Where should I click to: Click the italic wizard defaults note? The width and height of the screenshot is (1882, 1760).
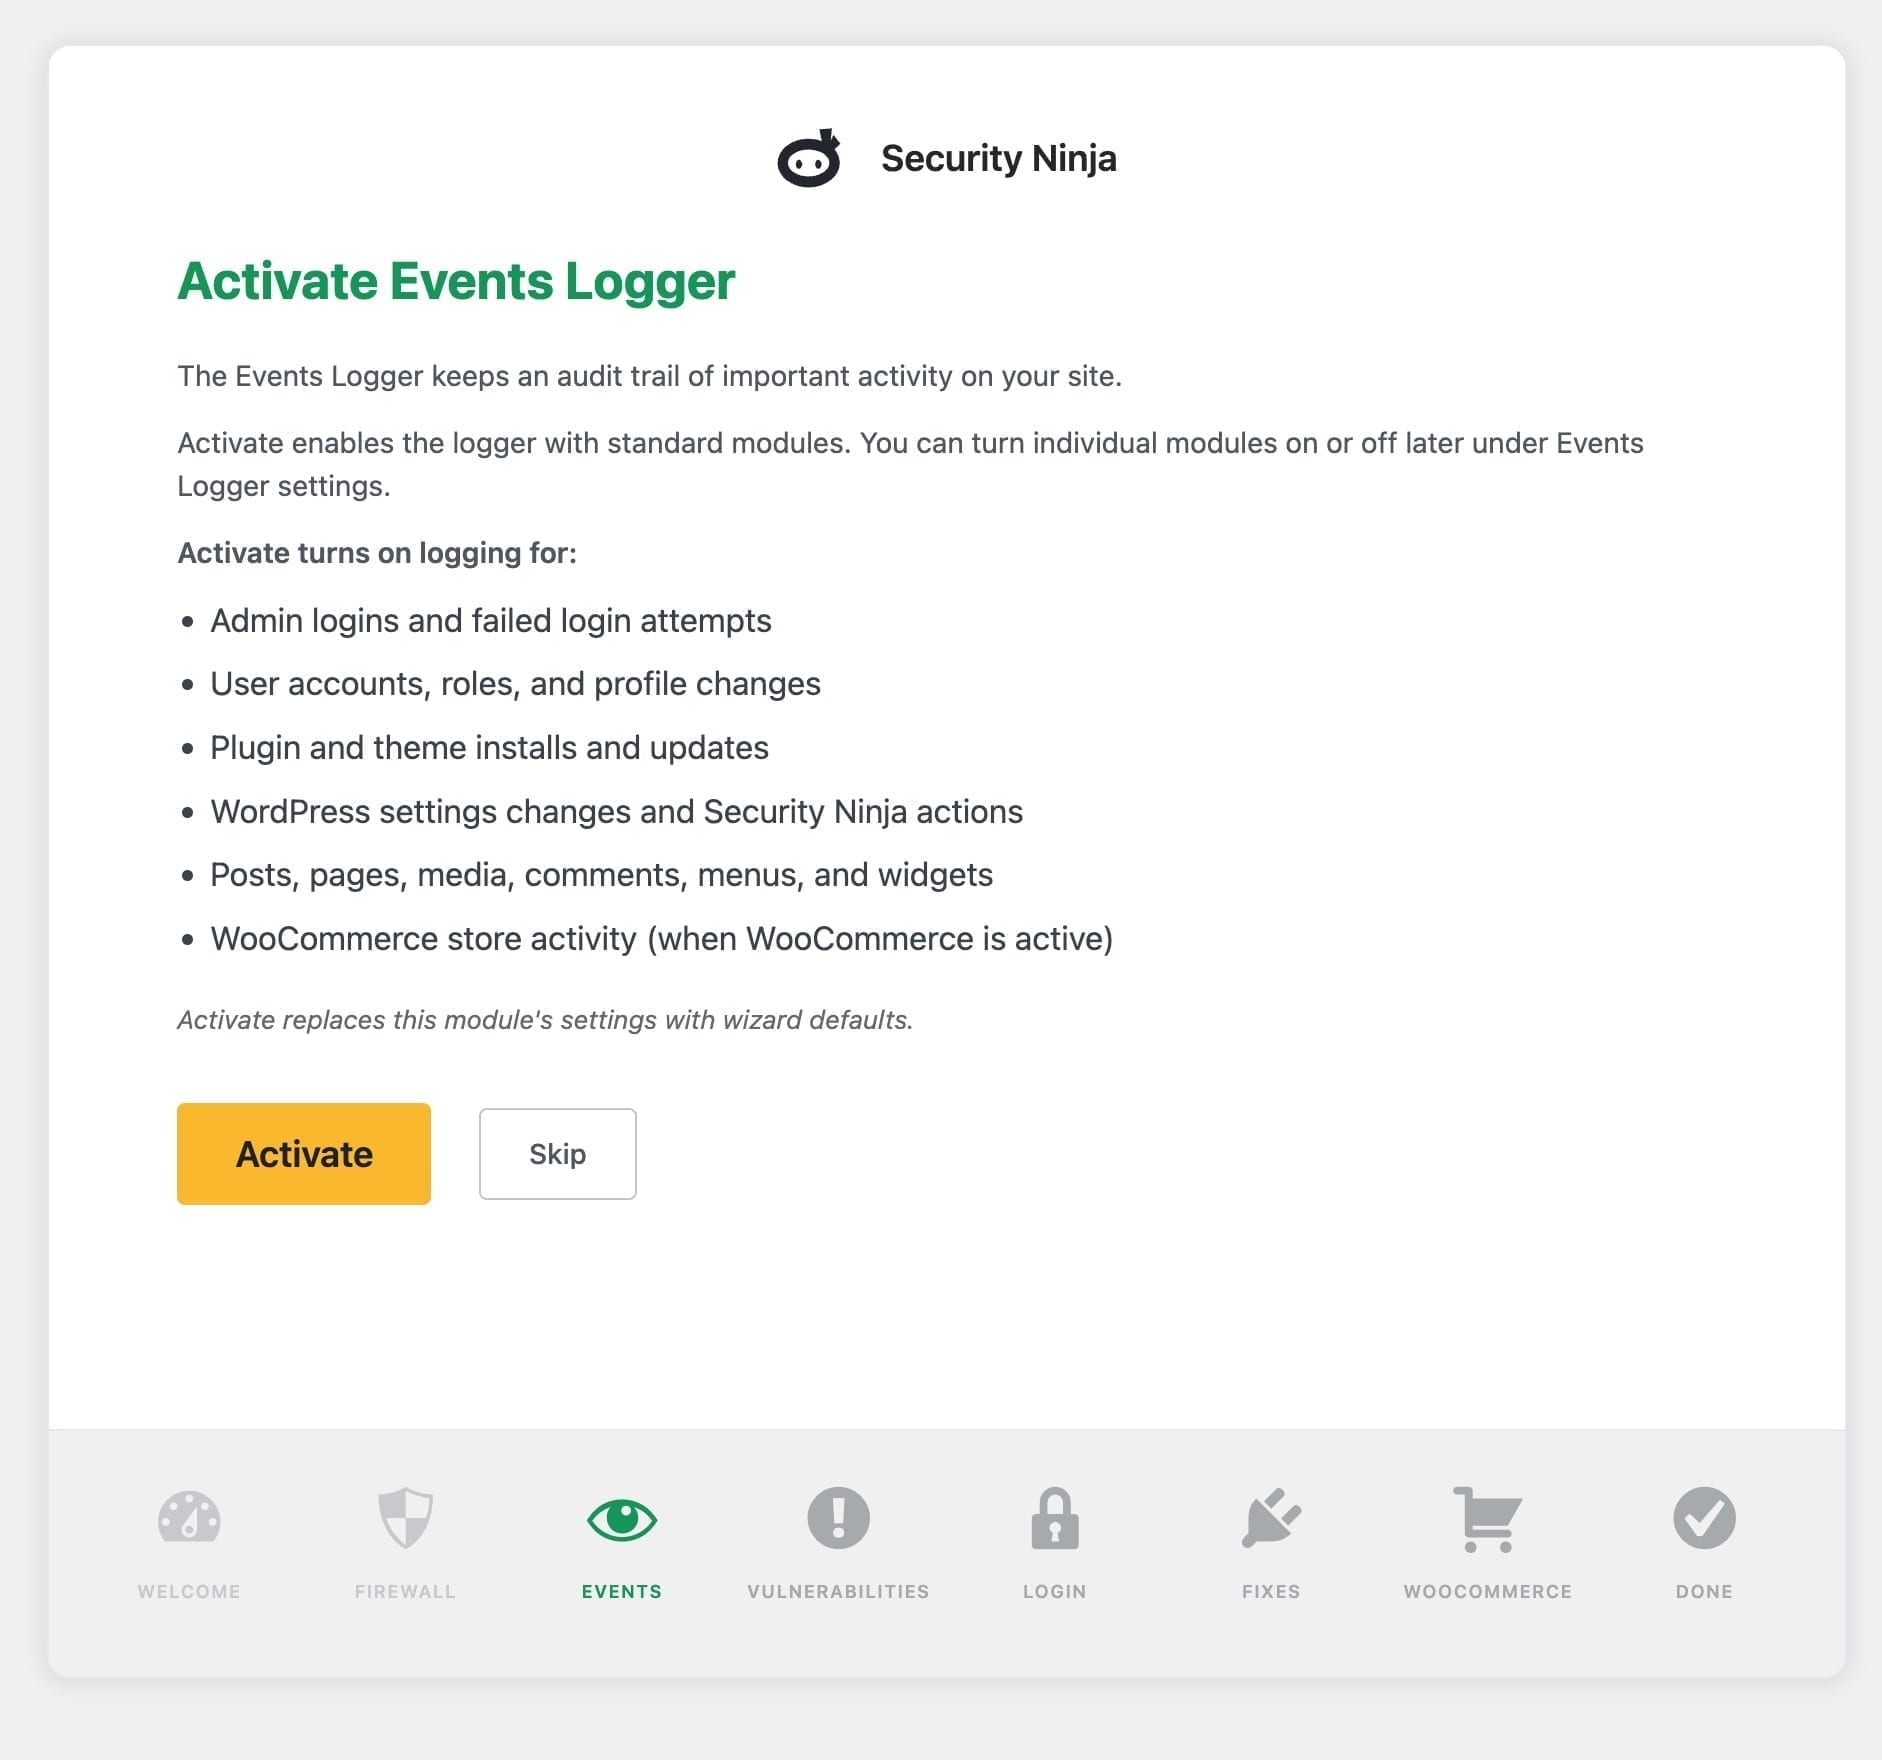[x=545, y=1020]
